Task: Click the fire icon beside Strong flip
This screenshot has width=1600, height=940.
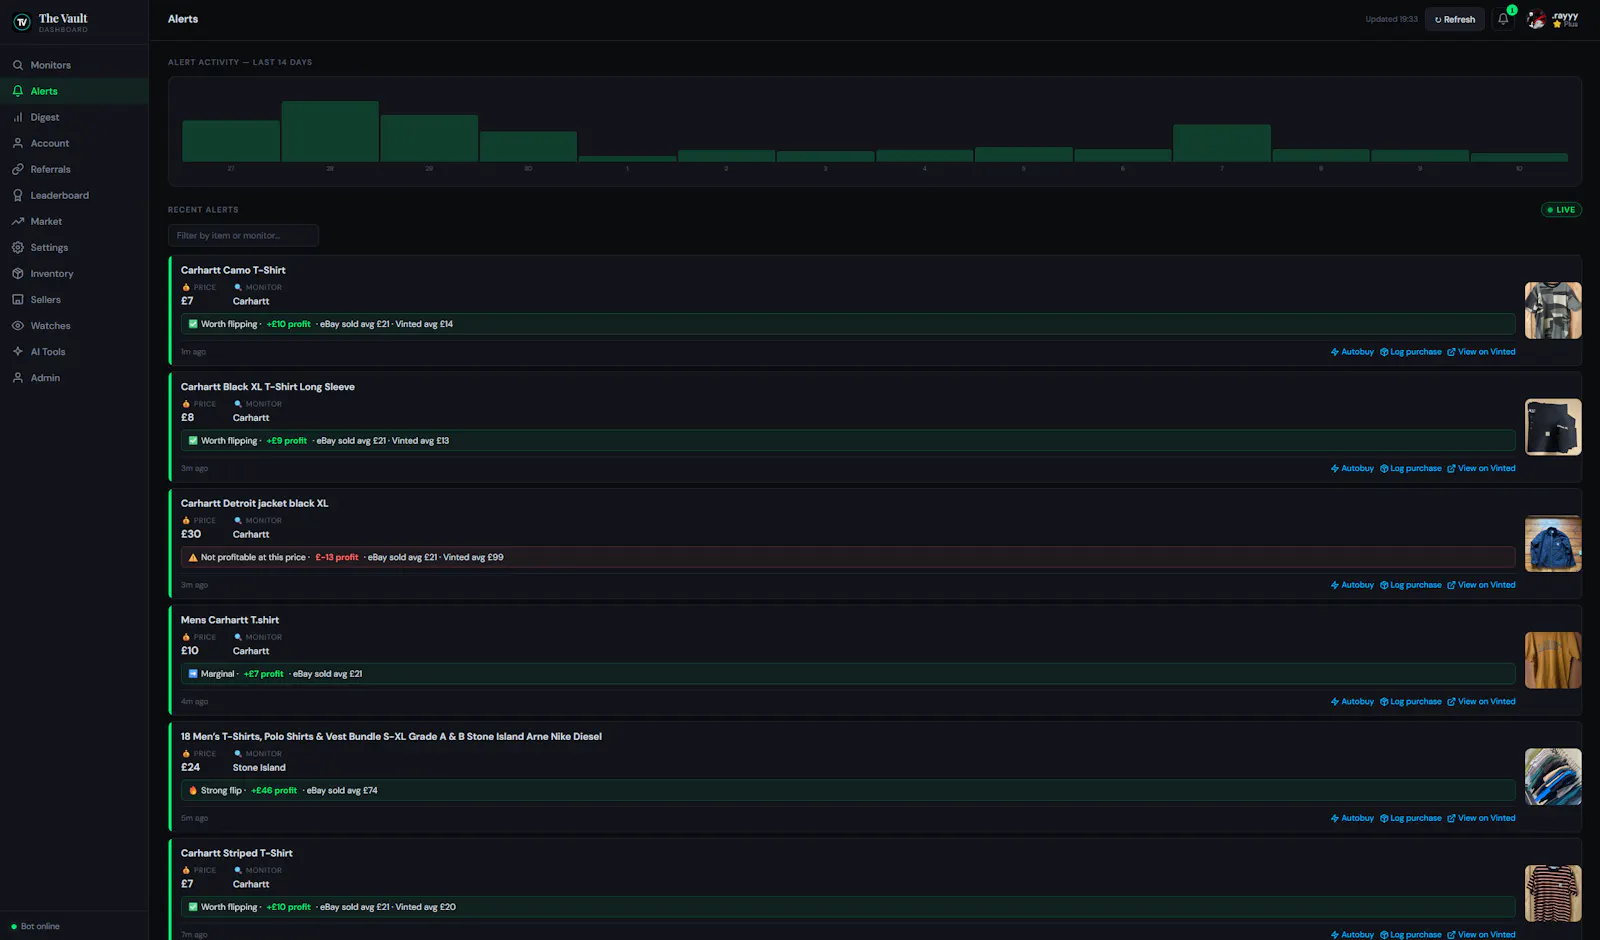Action: coord(193,790)
